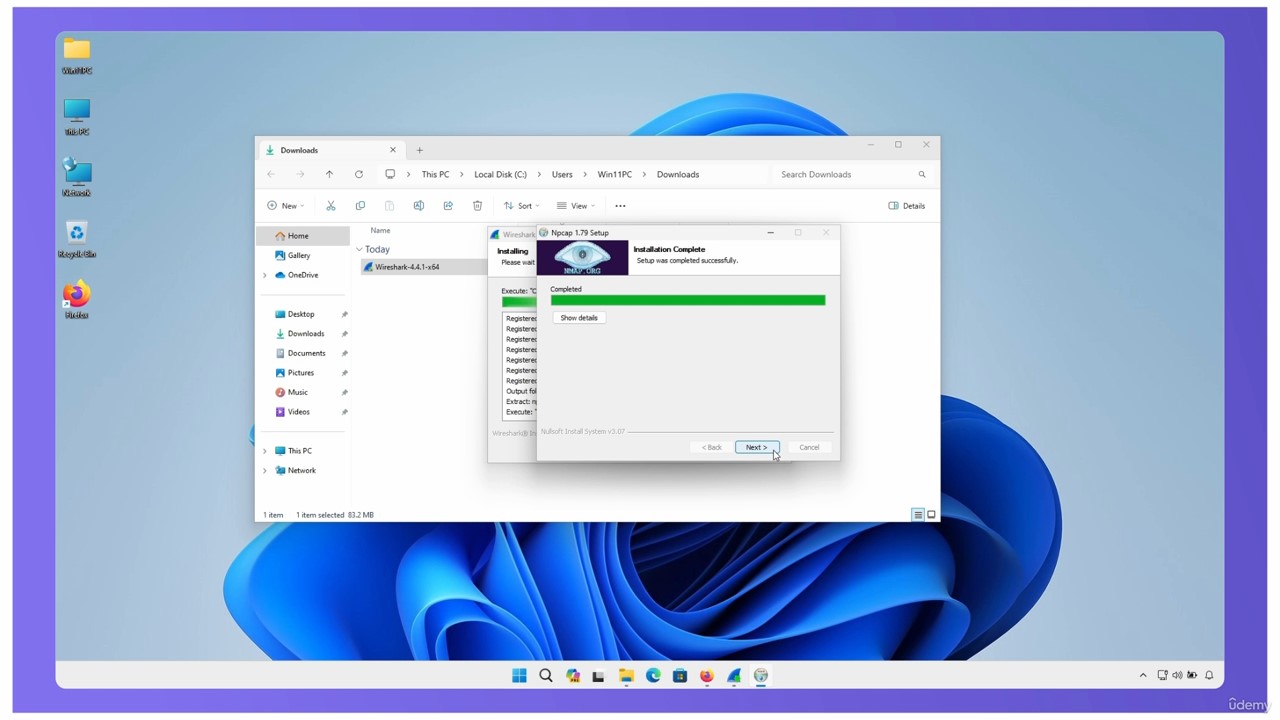Click the Copy icon in Explorer toolbar
The height and width of the screenshot is (720, 1280).
[360, 206]
